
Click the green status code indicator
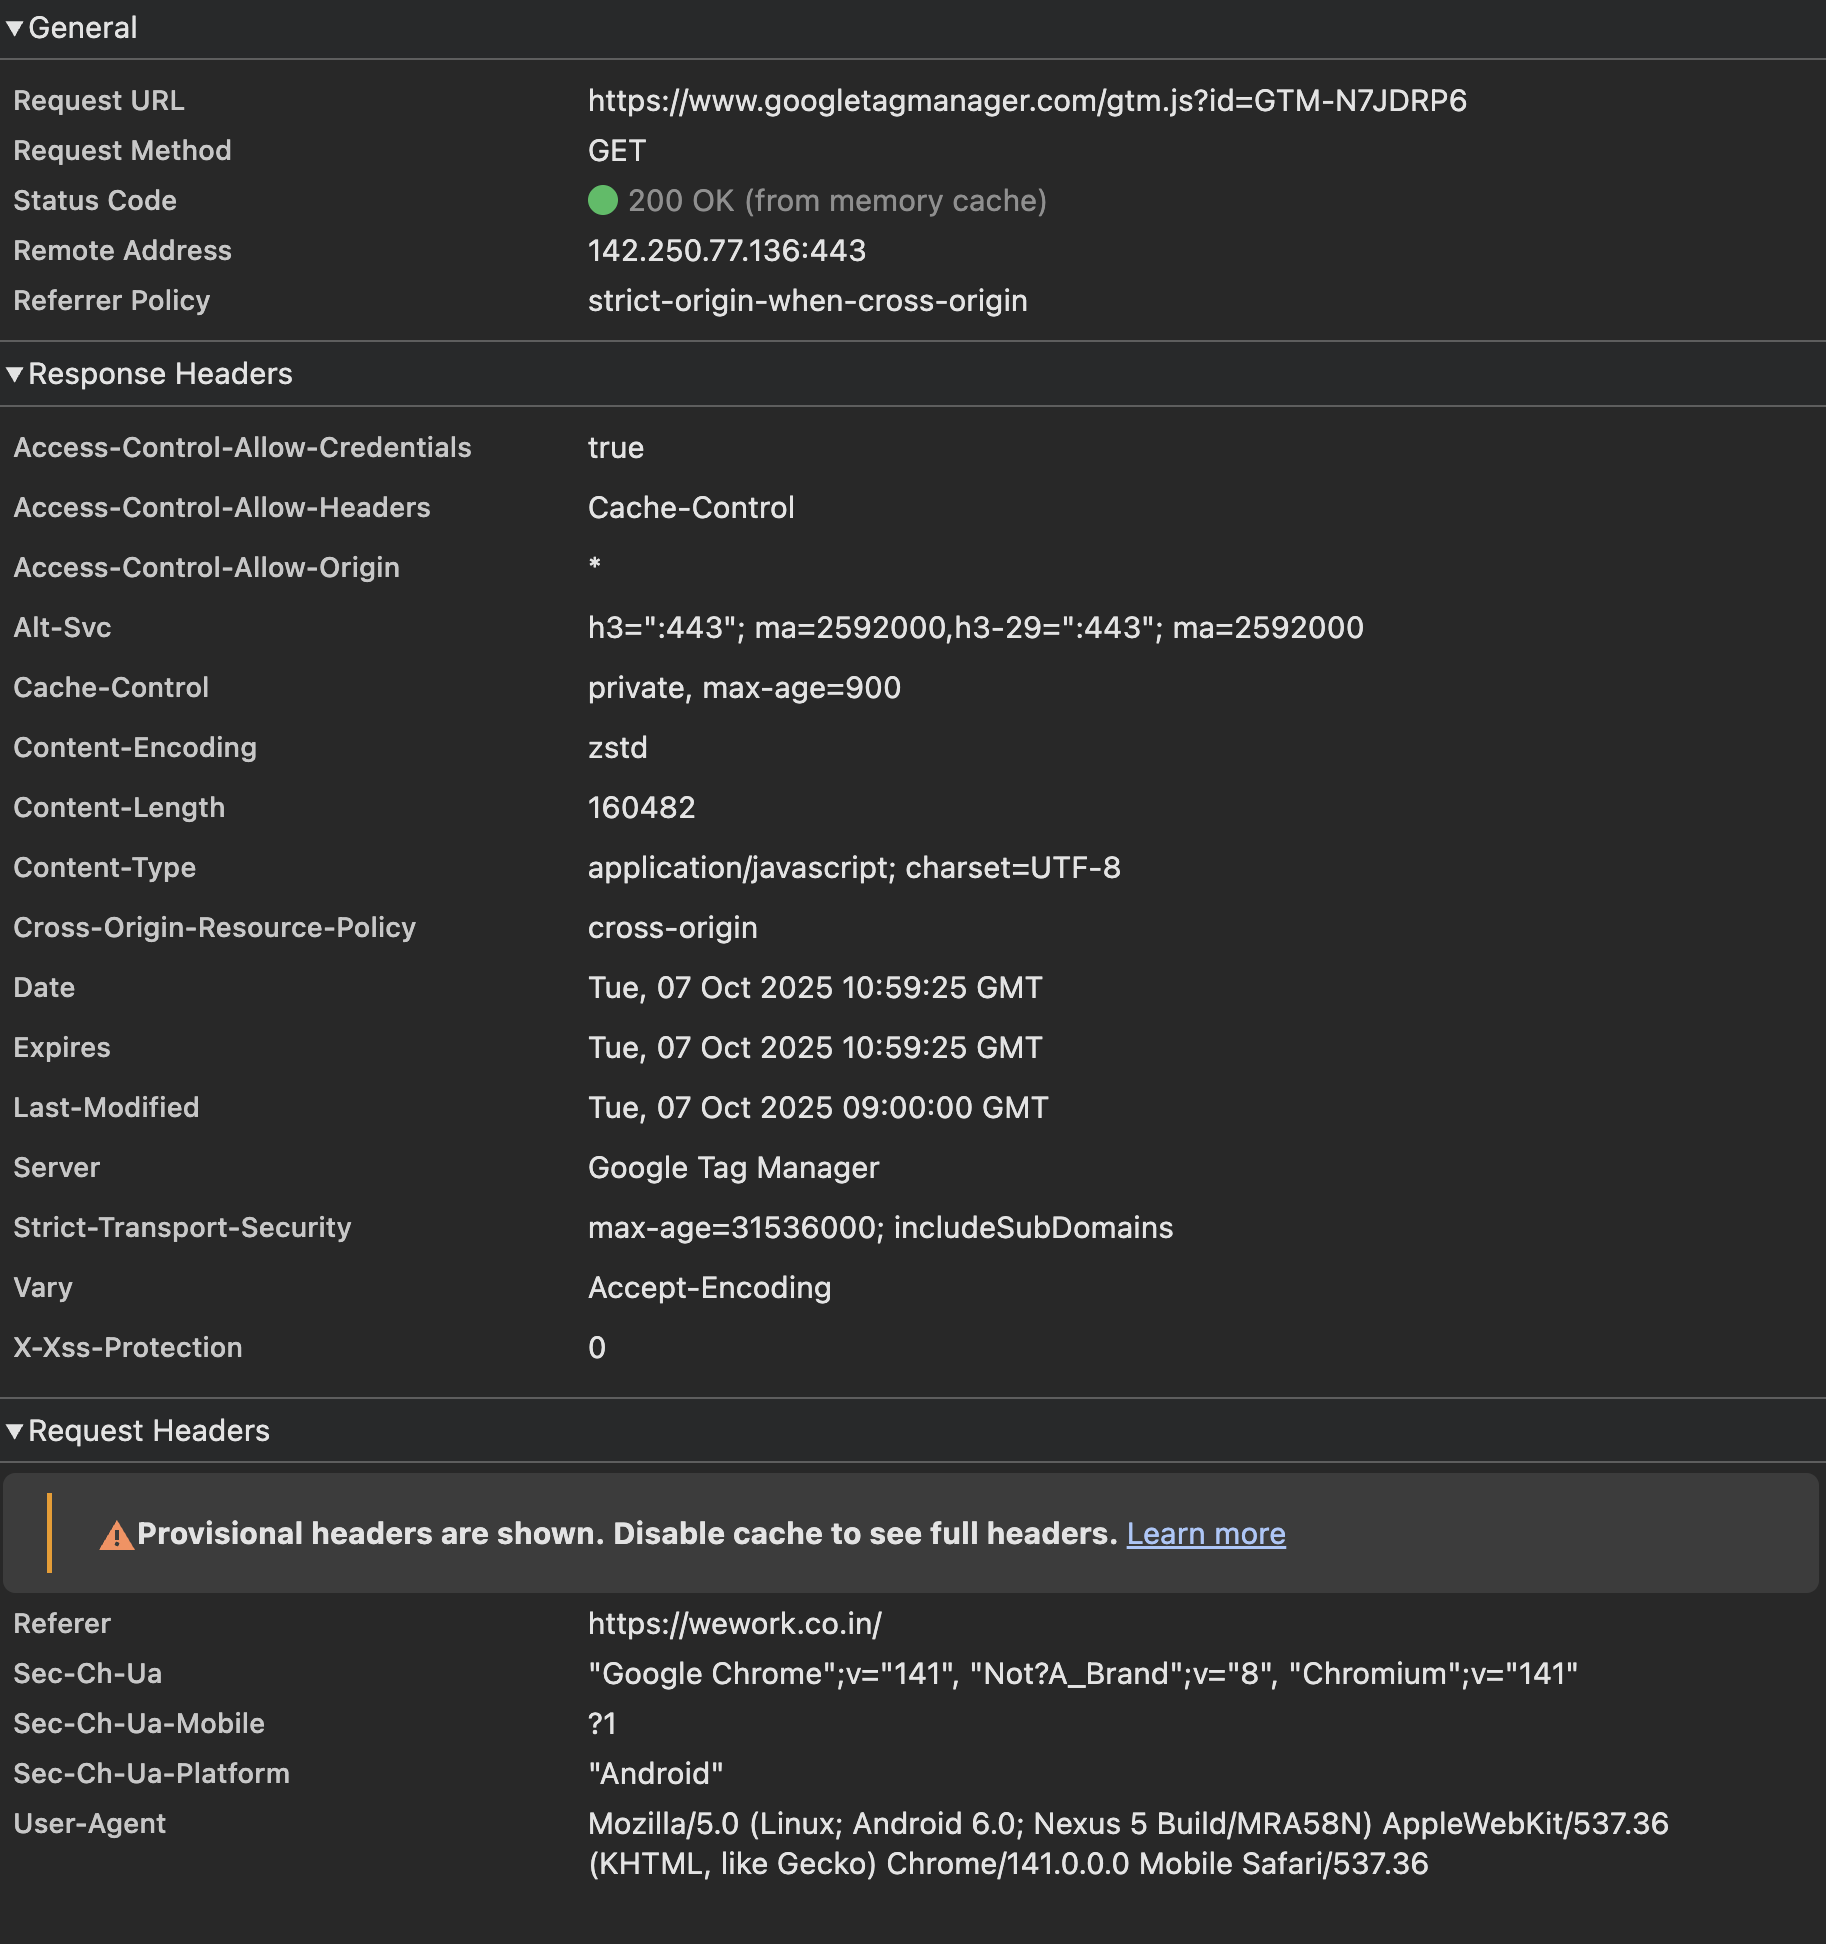(602, 201)
